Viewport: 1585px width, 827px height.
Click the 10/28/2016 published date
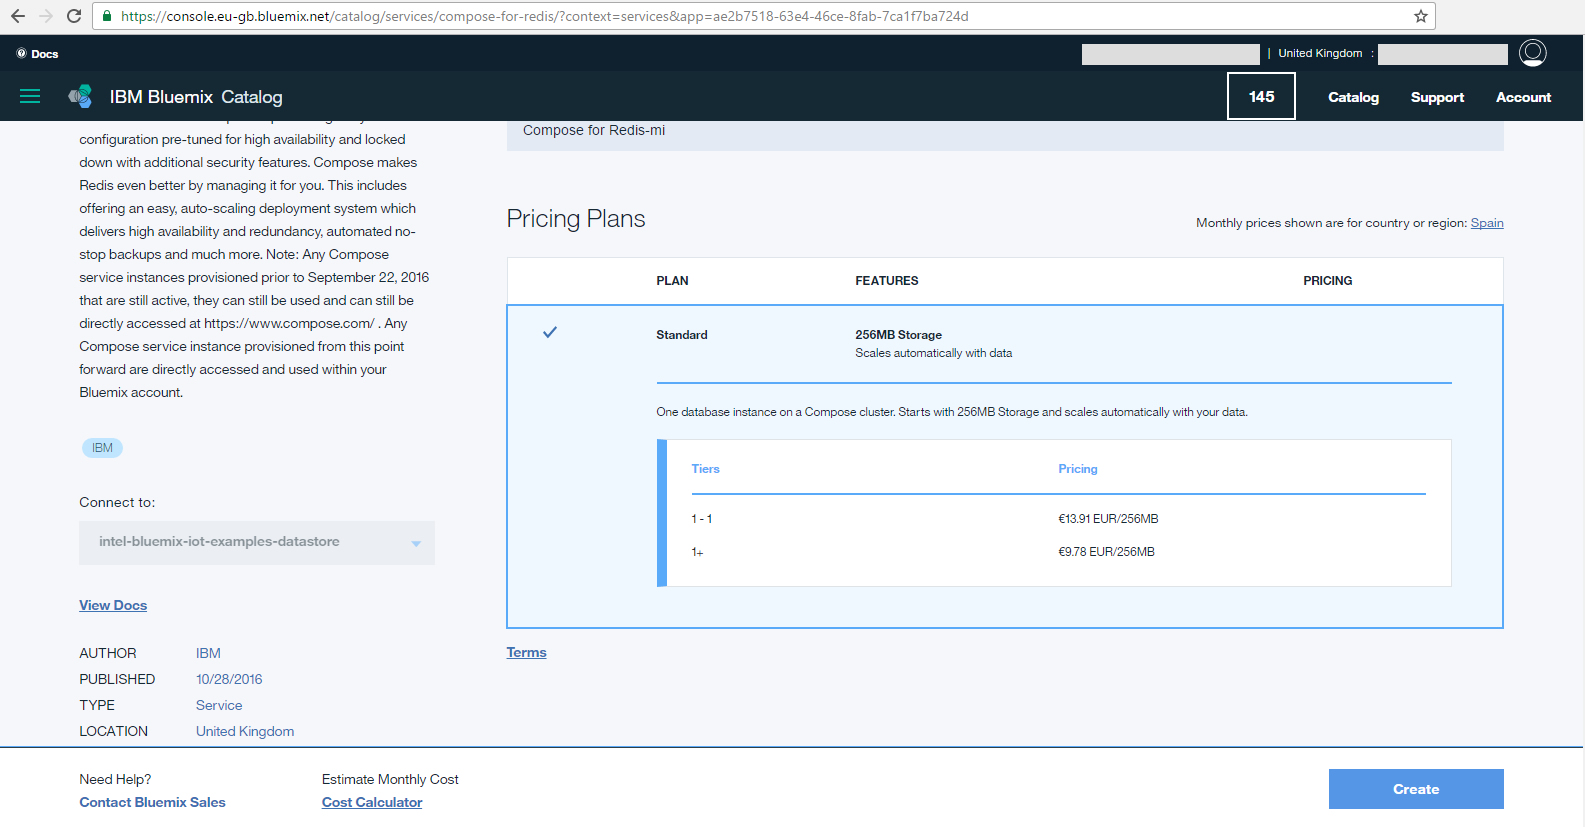tap(229, 679)
